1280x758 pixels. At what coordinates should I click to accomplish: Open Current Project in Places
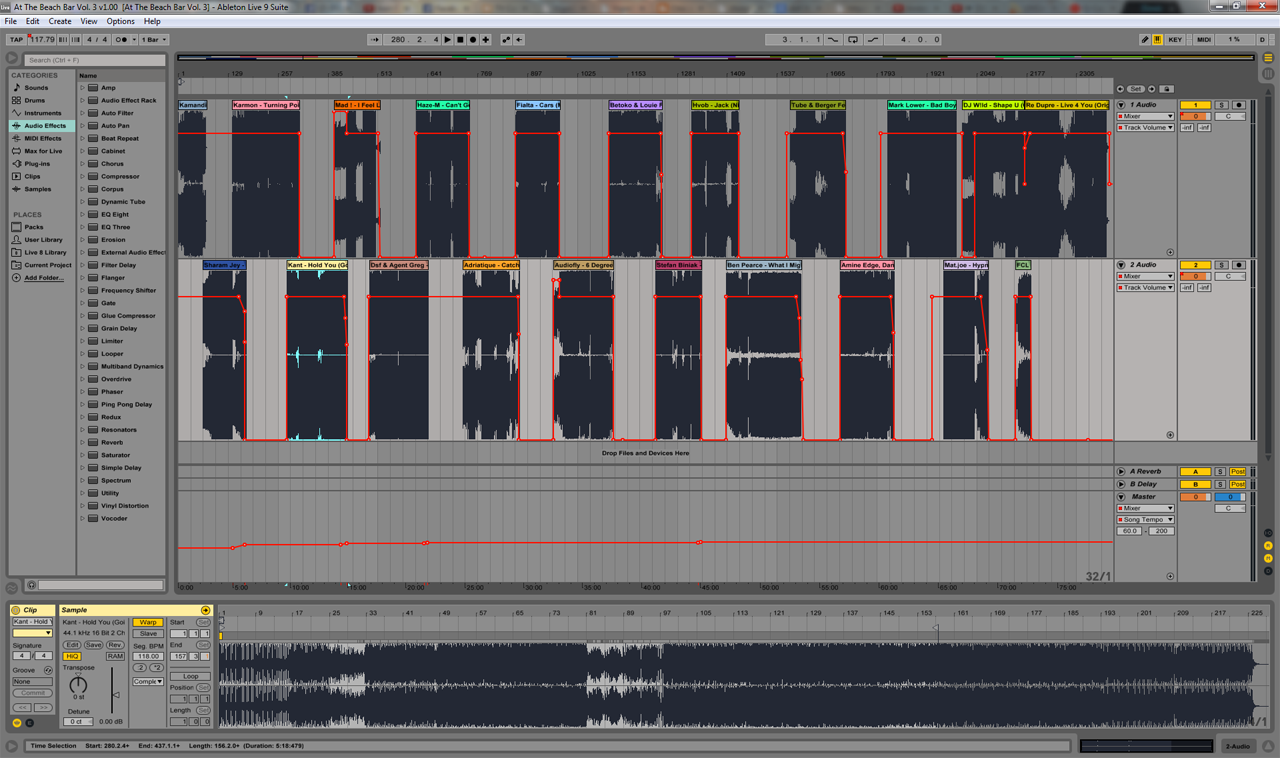(x=48, y=265)
